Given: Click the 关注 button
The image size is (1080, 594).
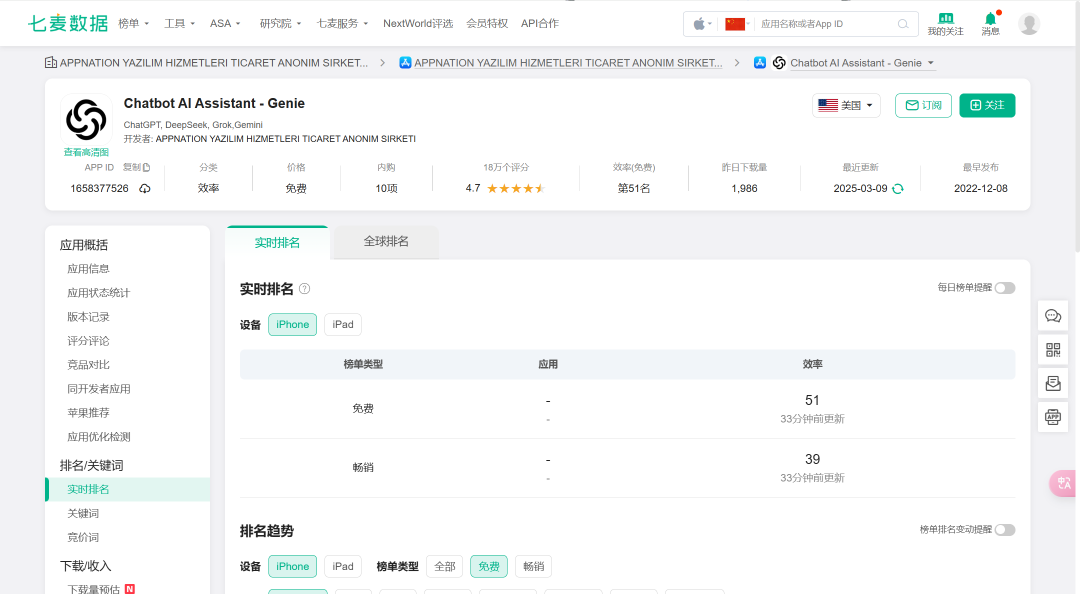Looking at the screenshot, I should pos(987,105).
